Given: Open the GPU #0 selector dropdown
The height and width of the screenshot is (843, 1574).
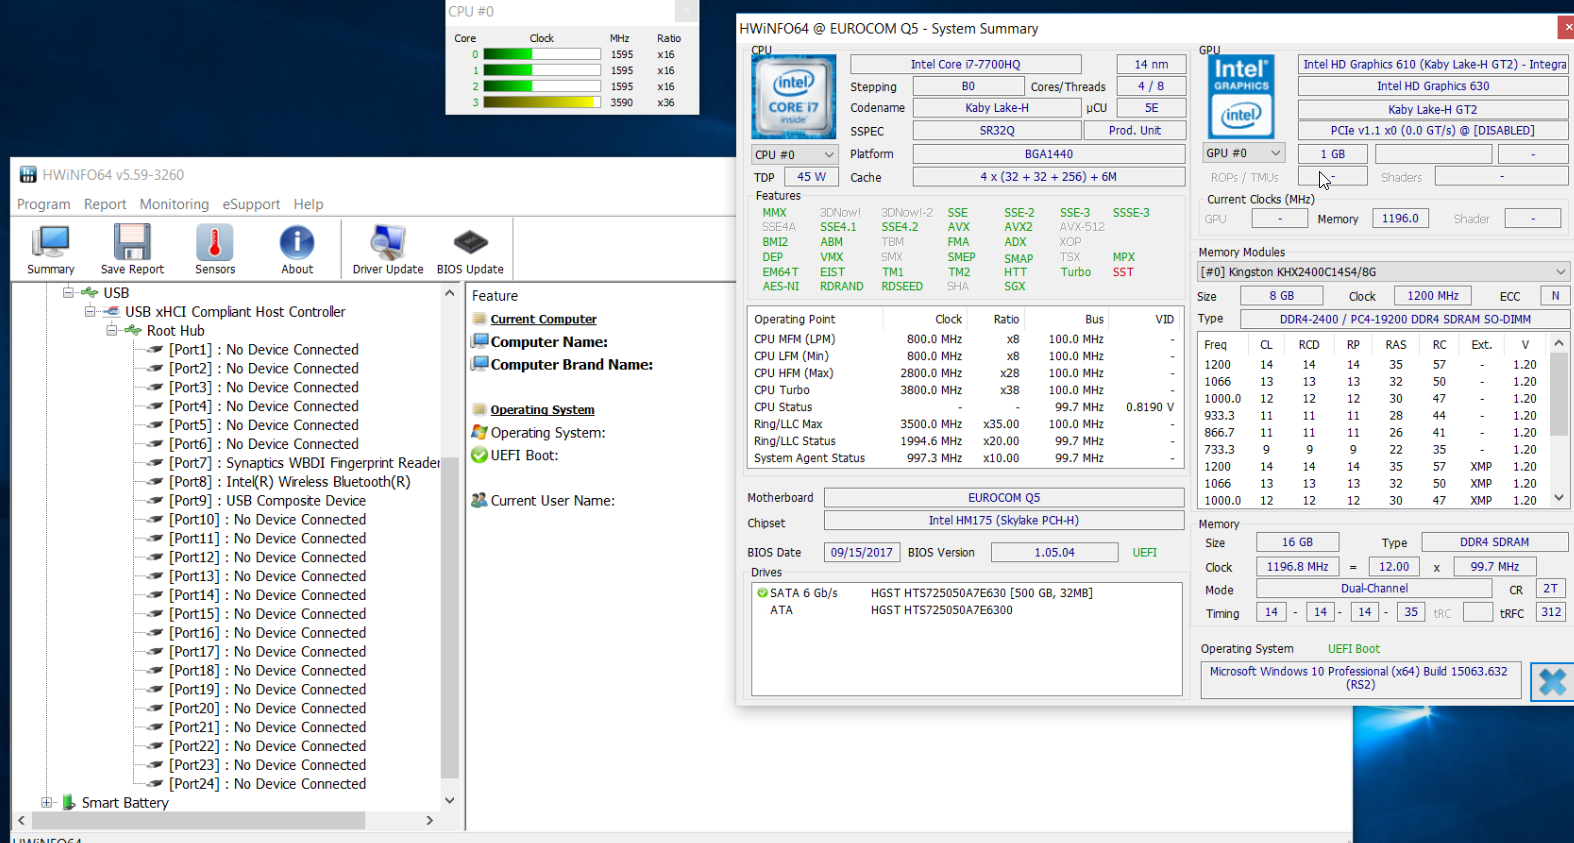Looking at the screenshot, I should (1243, 153).
